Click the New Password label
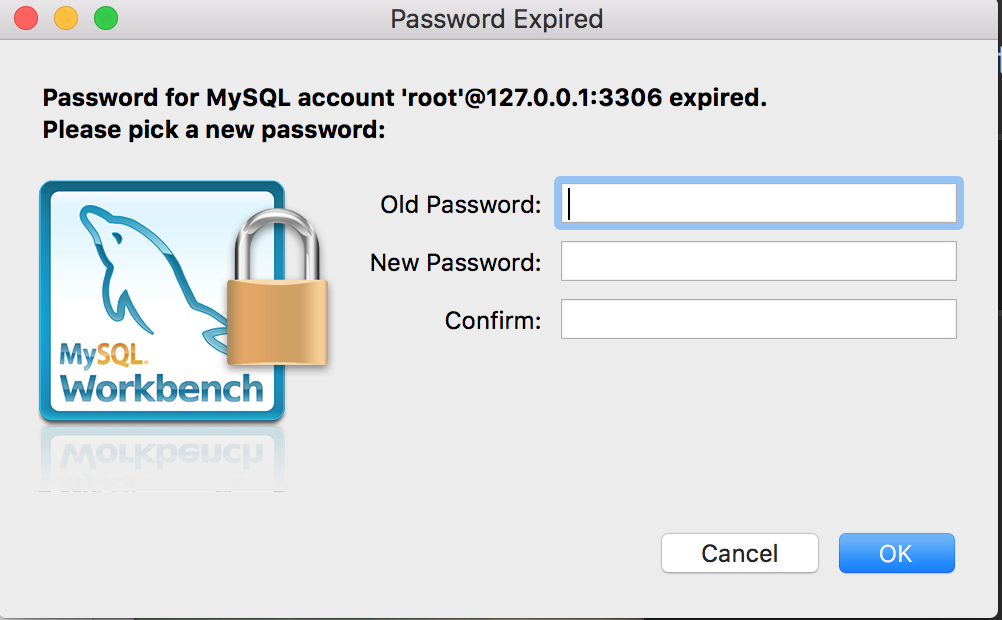The width and height of the screenshot is (1002, 620). (x=456, y=262)
